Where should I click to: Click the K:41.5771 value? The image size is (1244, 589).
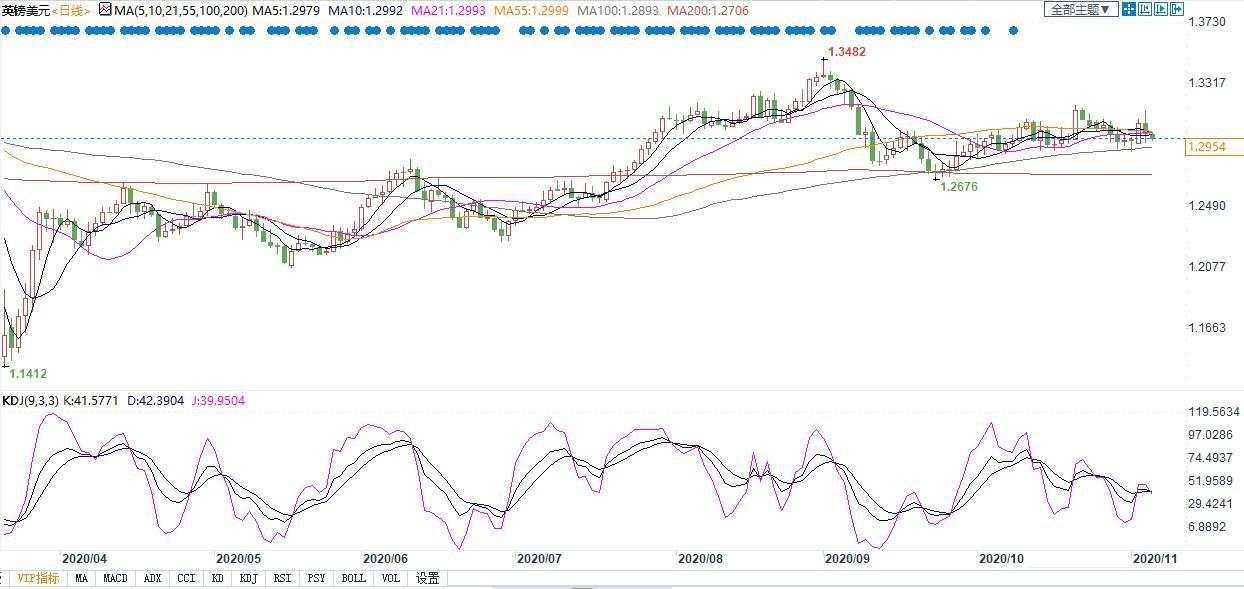(x=93, y=401)
